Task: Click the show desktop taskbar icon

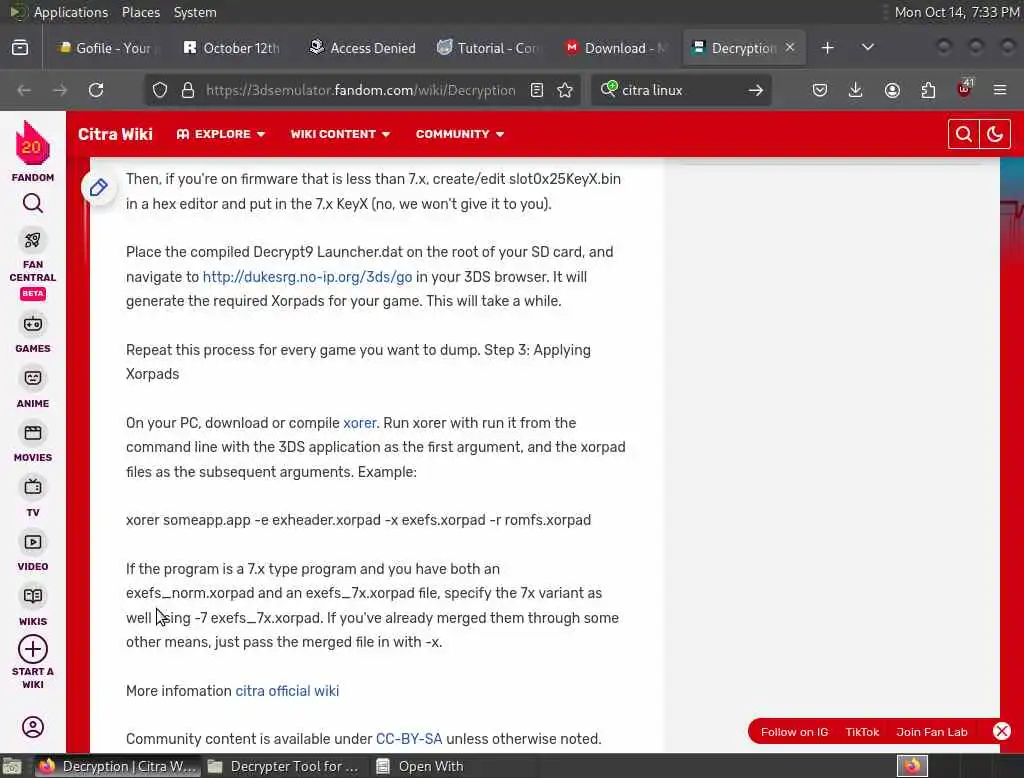Action: point(12,766)
